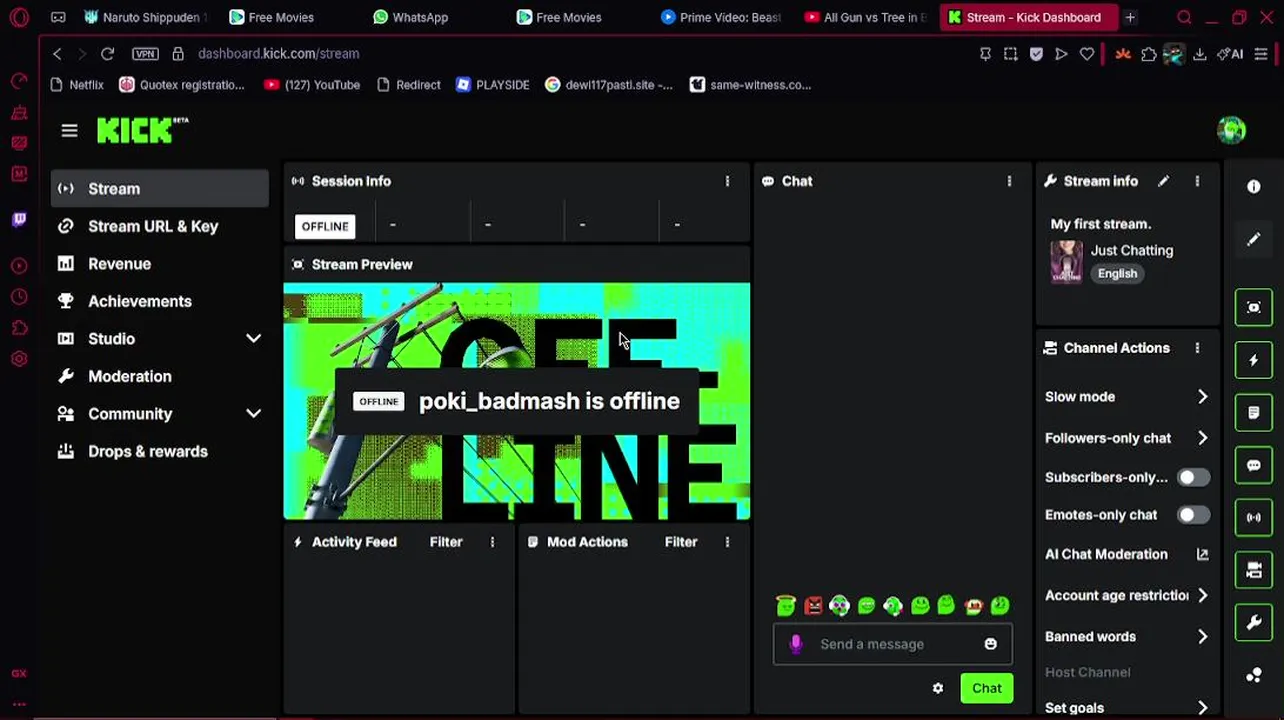Screen dimensions: 1284x720
Task: Open Opera sidebar settings gear
Action: (x=19, y=359)
